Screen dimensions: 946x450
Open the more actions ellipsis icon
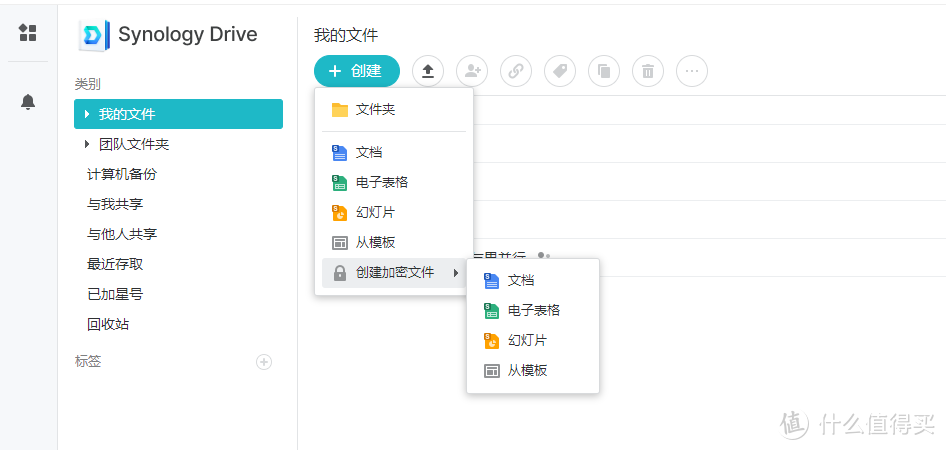692,71
